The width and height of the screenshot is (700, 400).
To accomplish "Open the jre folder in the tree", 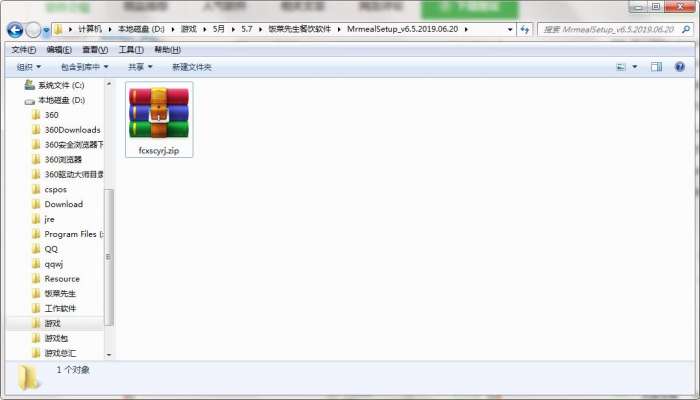I will [49, 219].
